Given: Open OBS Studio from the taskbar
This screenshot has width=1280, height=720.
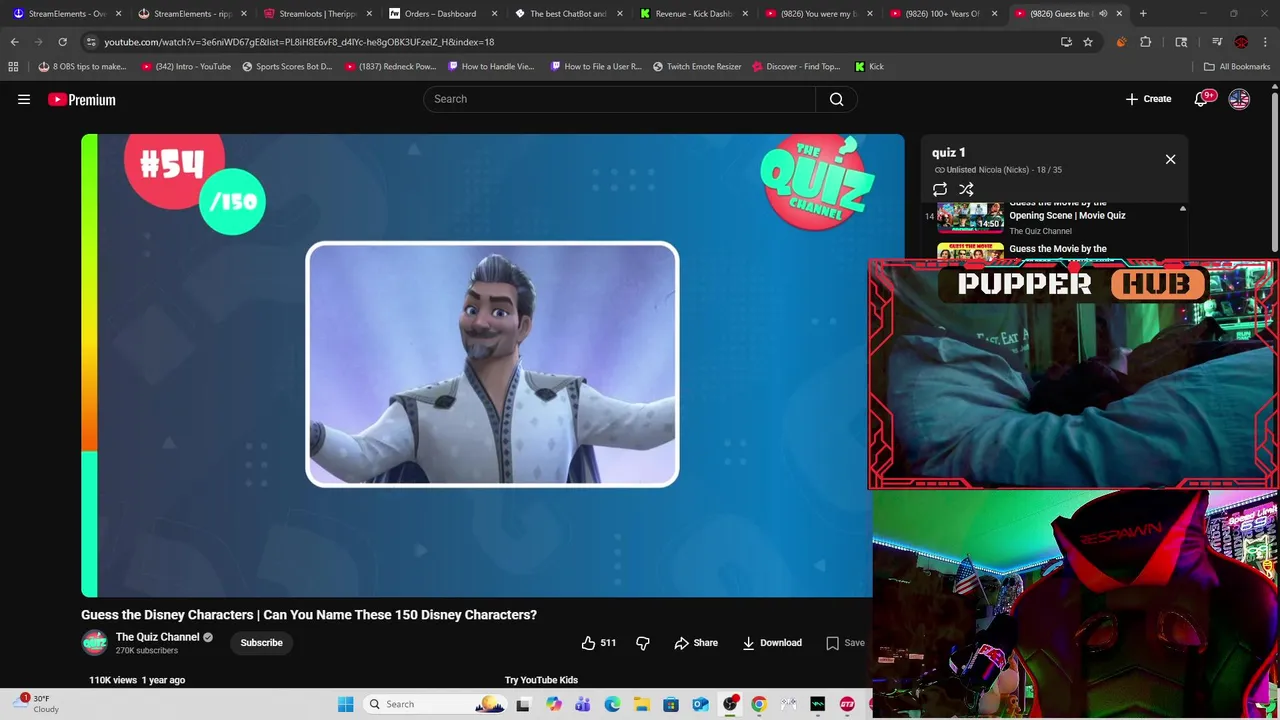Looking at the screenshot, I should [730, 704].
